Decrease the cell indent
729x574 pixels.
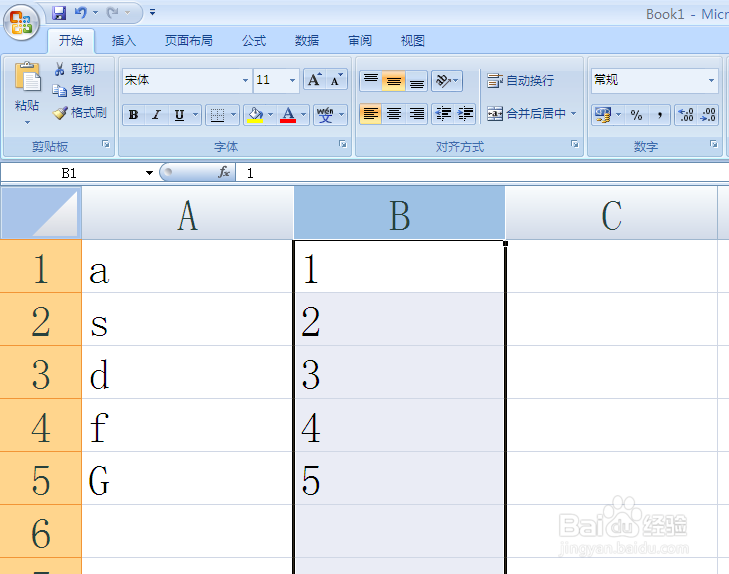pyautogui.click(x=443, y=114)
